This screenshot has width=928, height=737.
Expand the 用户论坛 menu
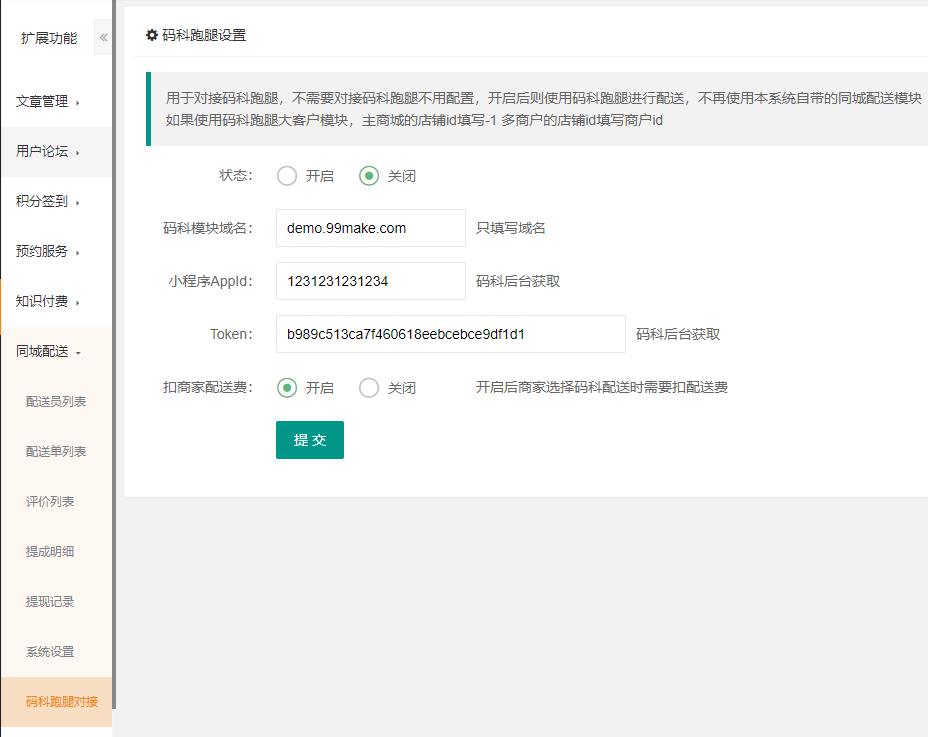[48, 151]
